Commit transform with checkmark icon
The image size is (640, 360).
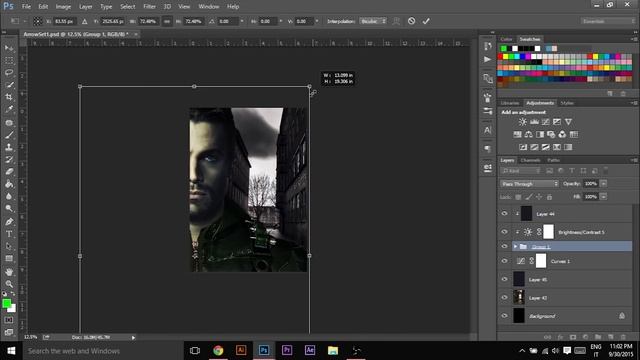click(426, 21)
